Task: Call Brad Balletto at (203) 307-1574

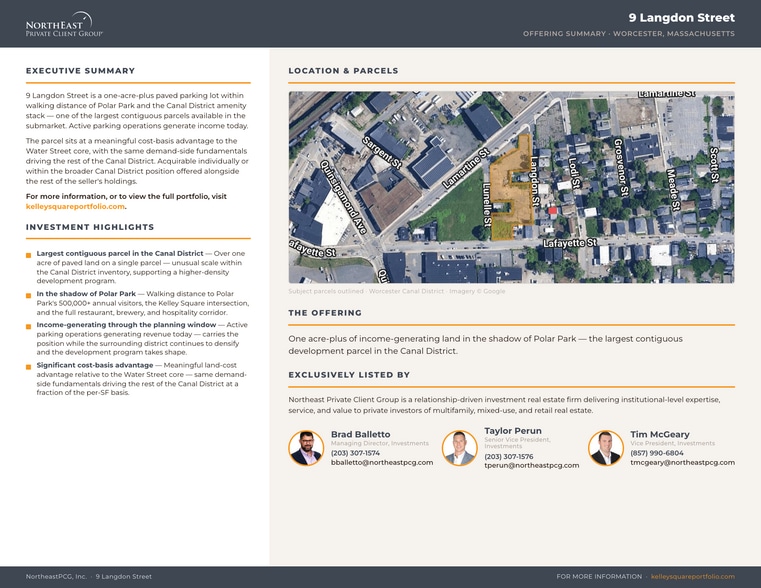Action: [x=355, y=453]
